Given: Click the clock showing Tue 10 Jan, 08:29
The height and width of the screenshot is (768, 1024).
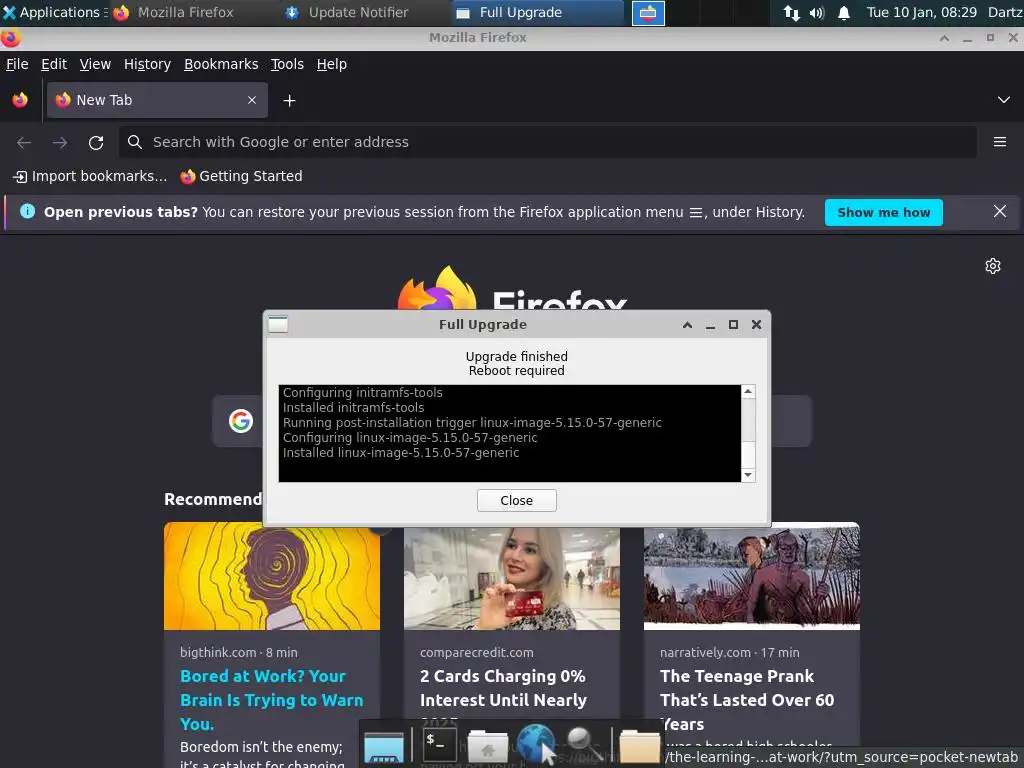Looking at the screenshot, I should (x=921, y=12).
